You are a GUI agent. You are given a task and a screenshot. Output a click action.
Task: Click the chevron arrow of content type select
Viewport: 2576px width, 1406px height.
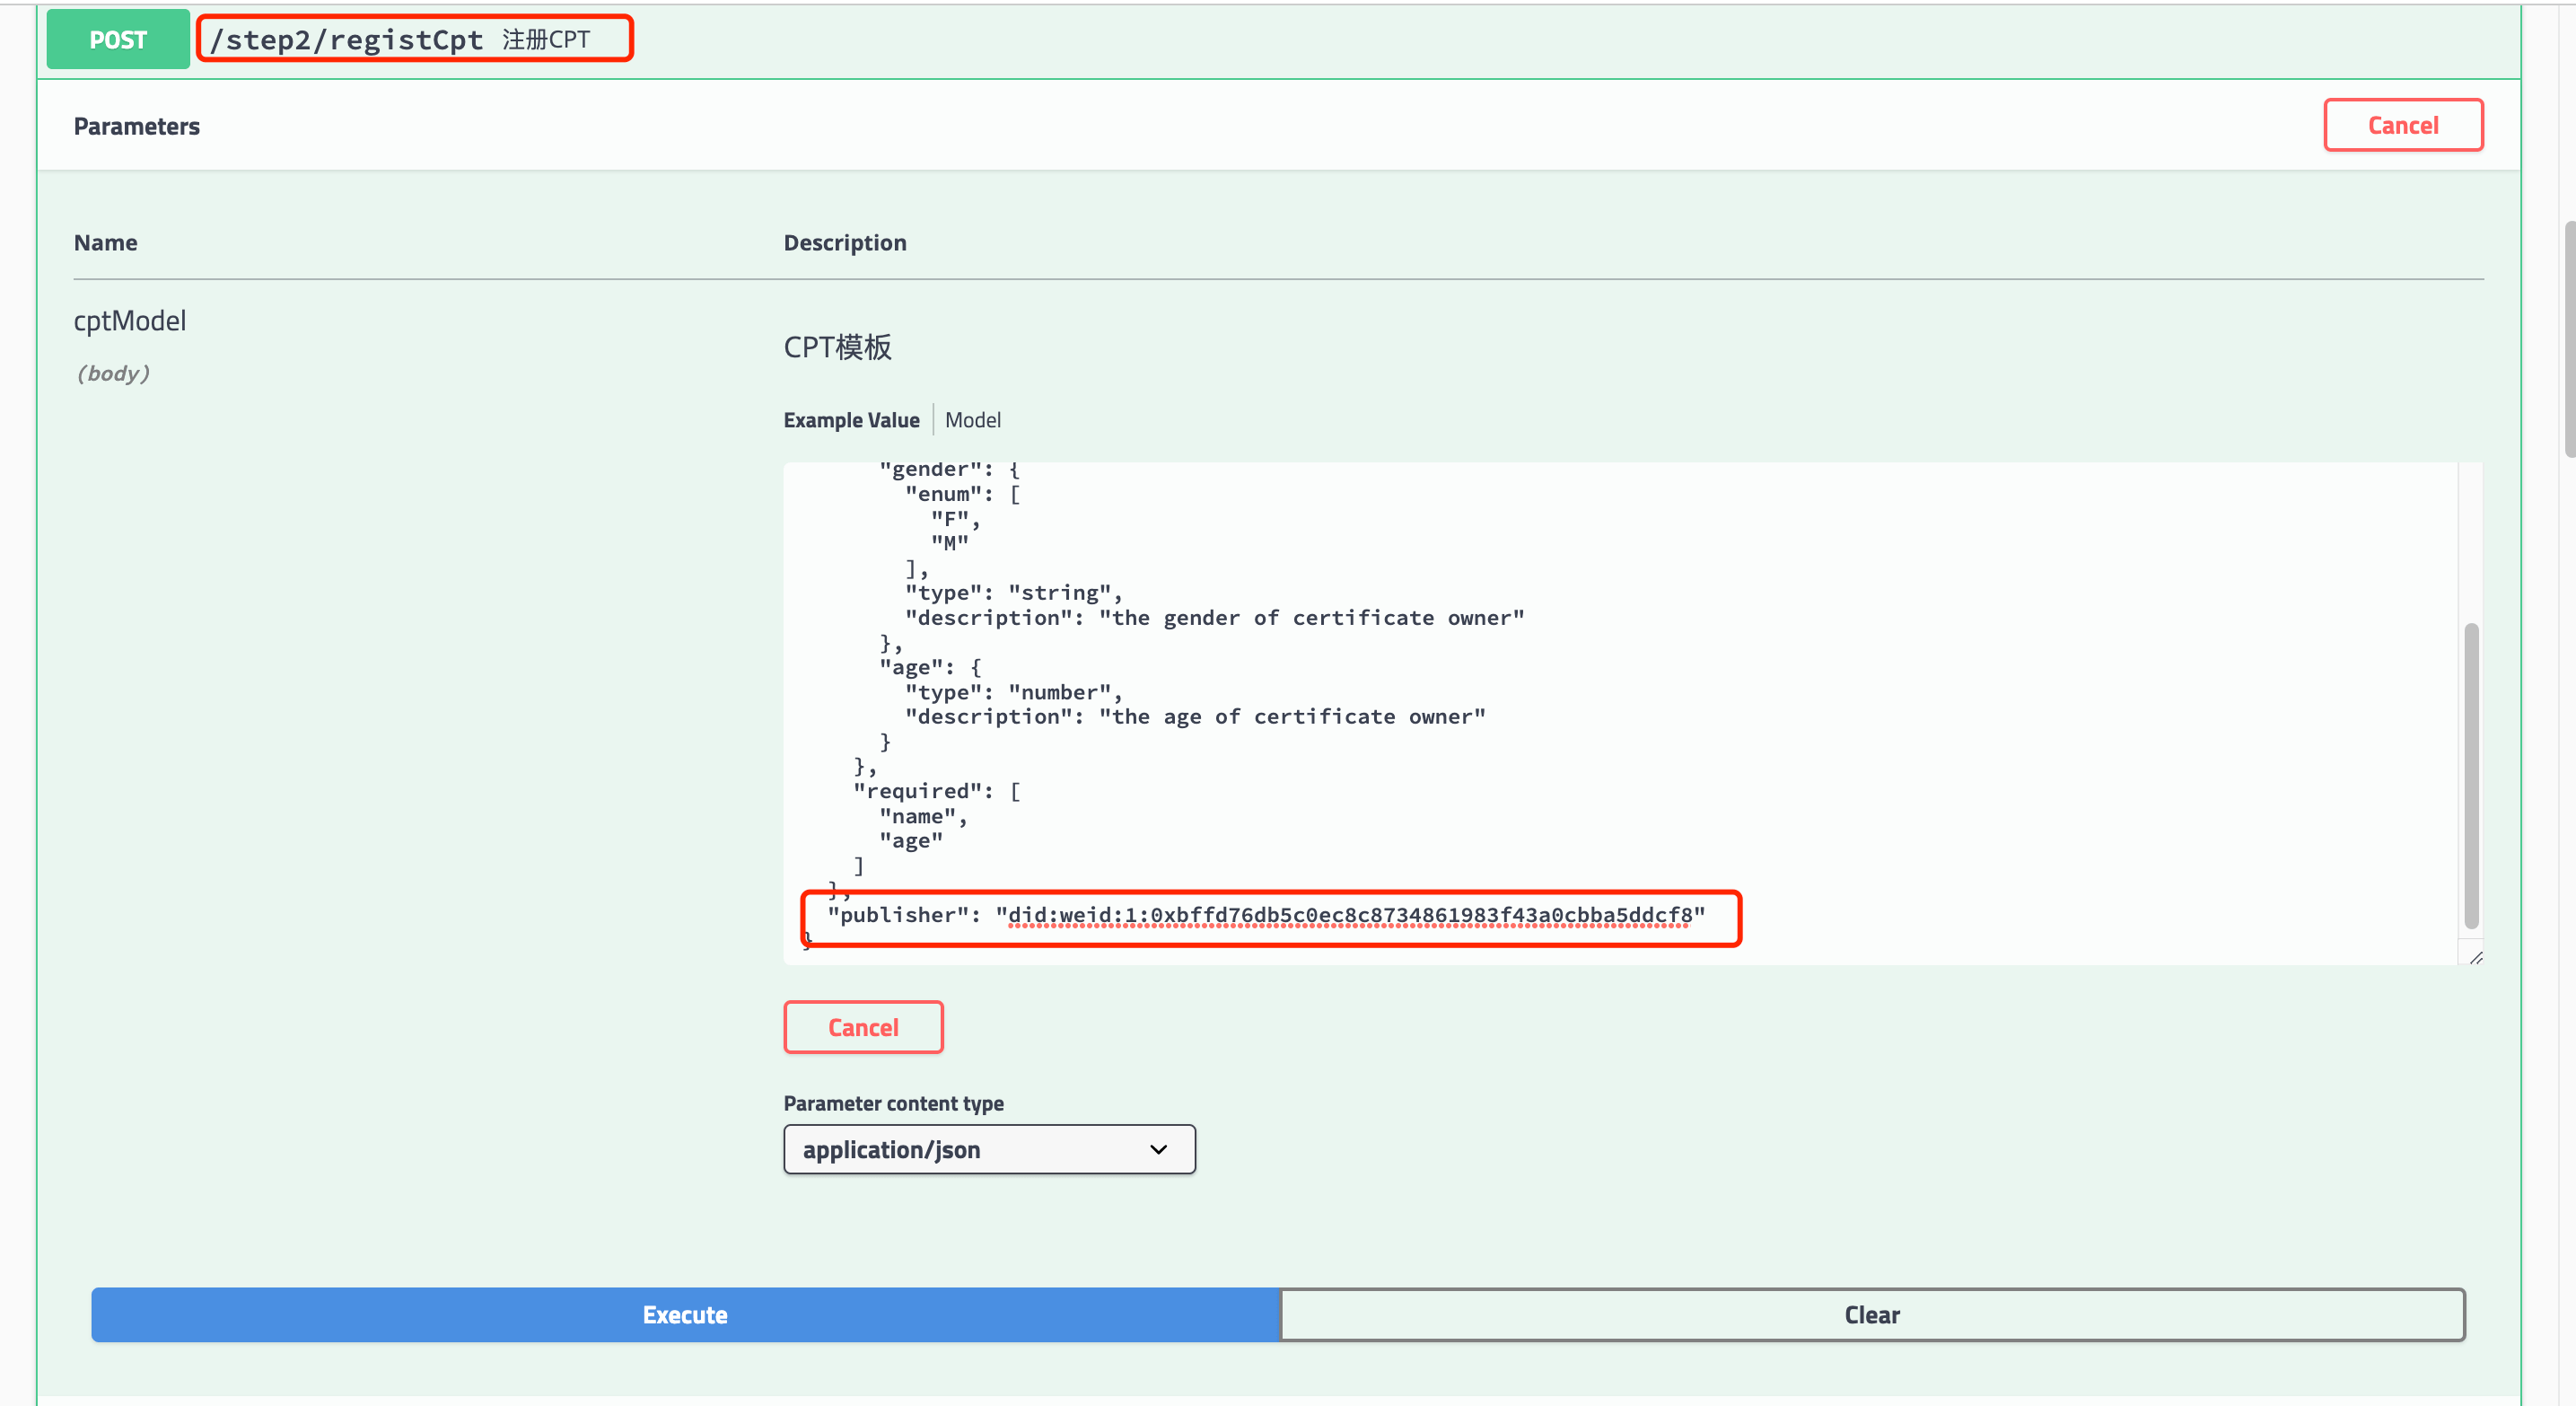click(x=1158, y=1149)
